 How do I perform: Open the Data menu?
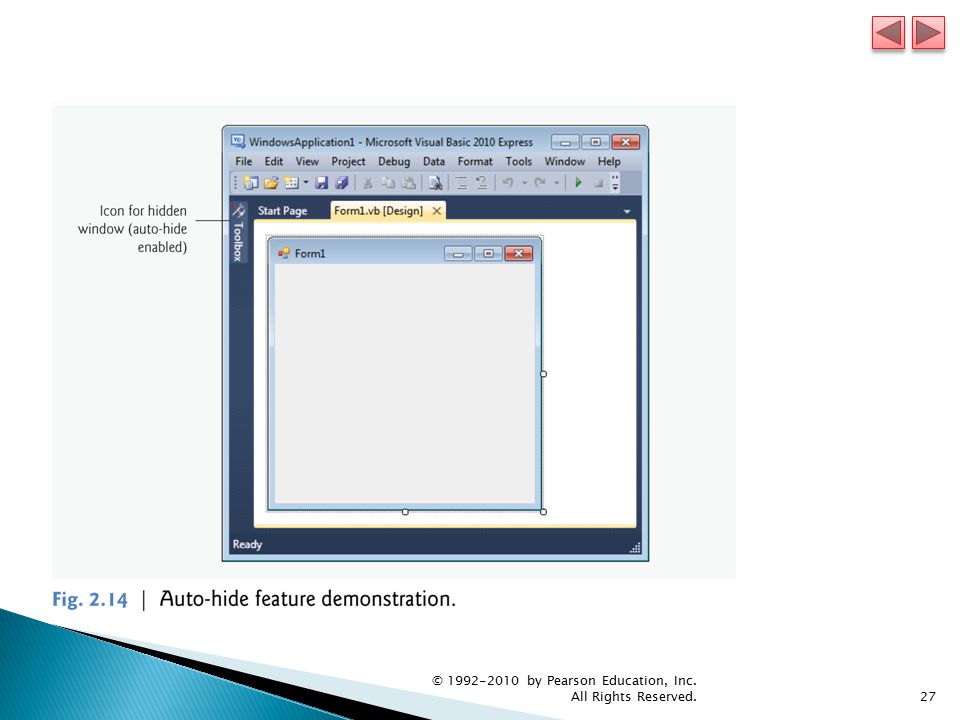tap(433, 162)
